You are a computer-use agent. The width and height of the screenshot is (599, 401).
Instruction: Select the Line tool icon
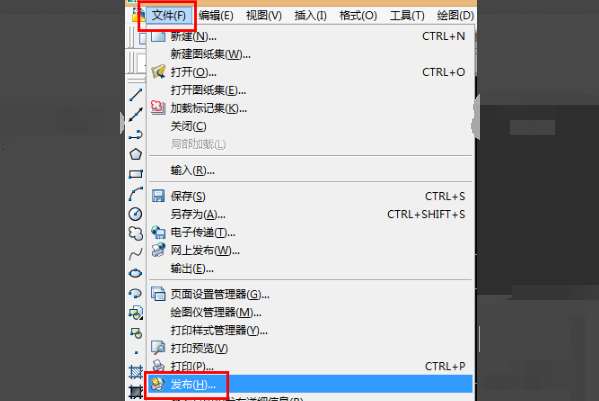click(136, 95)
